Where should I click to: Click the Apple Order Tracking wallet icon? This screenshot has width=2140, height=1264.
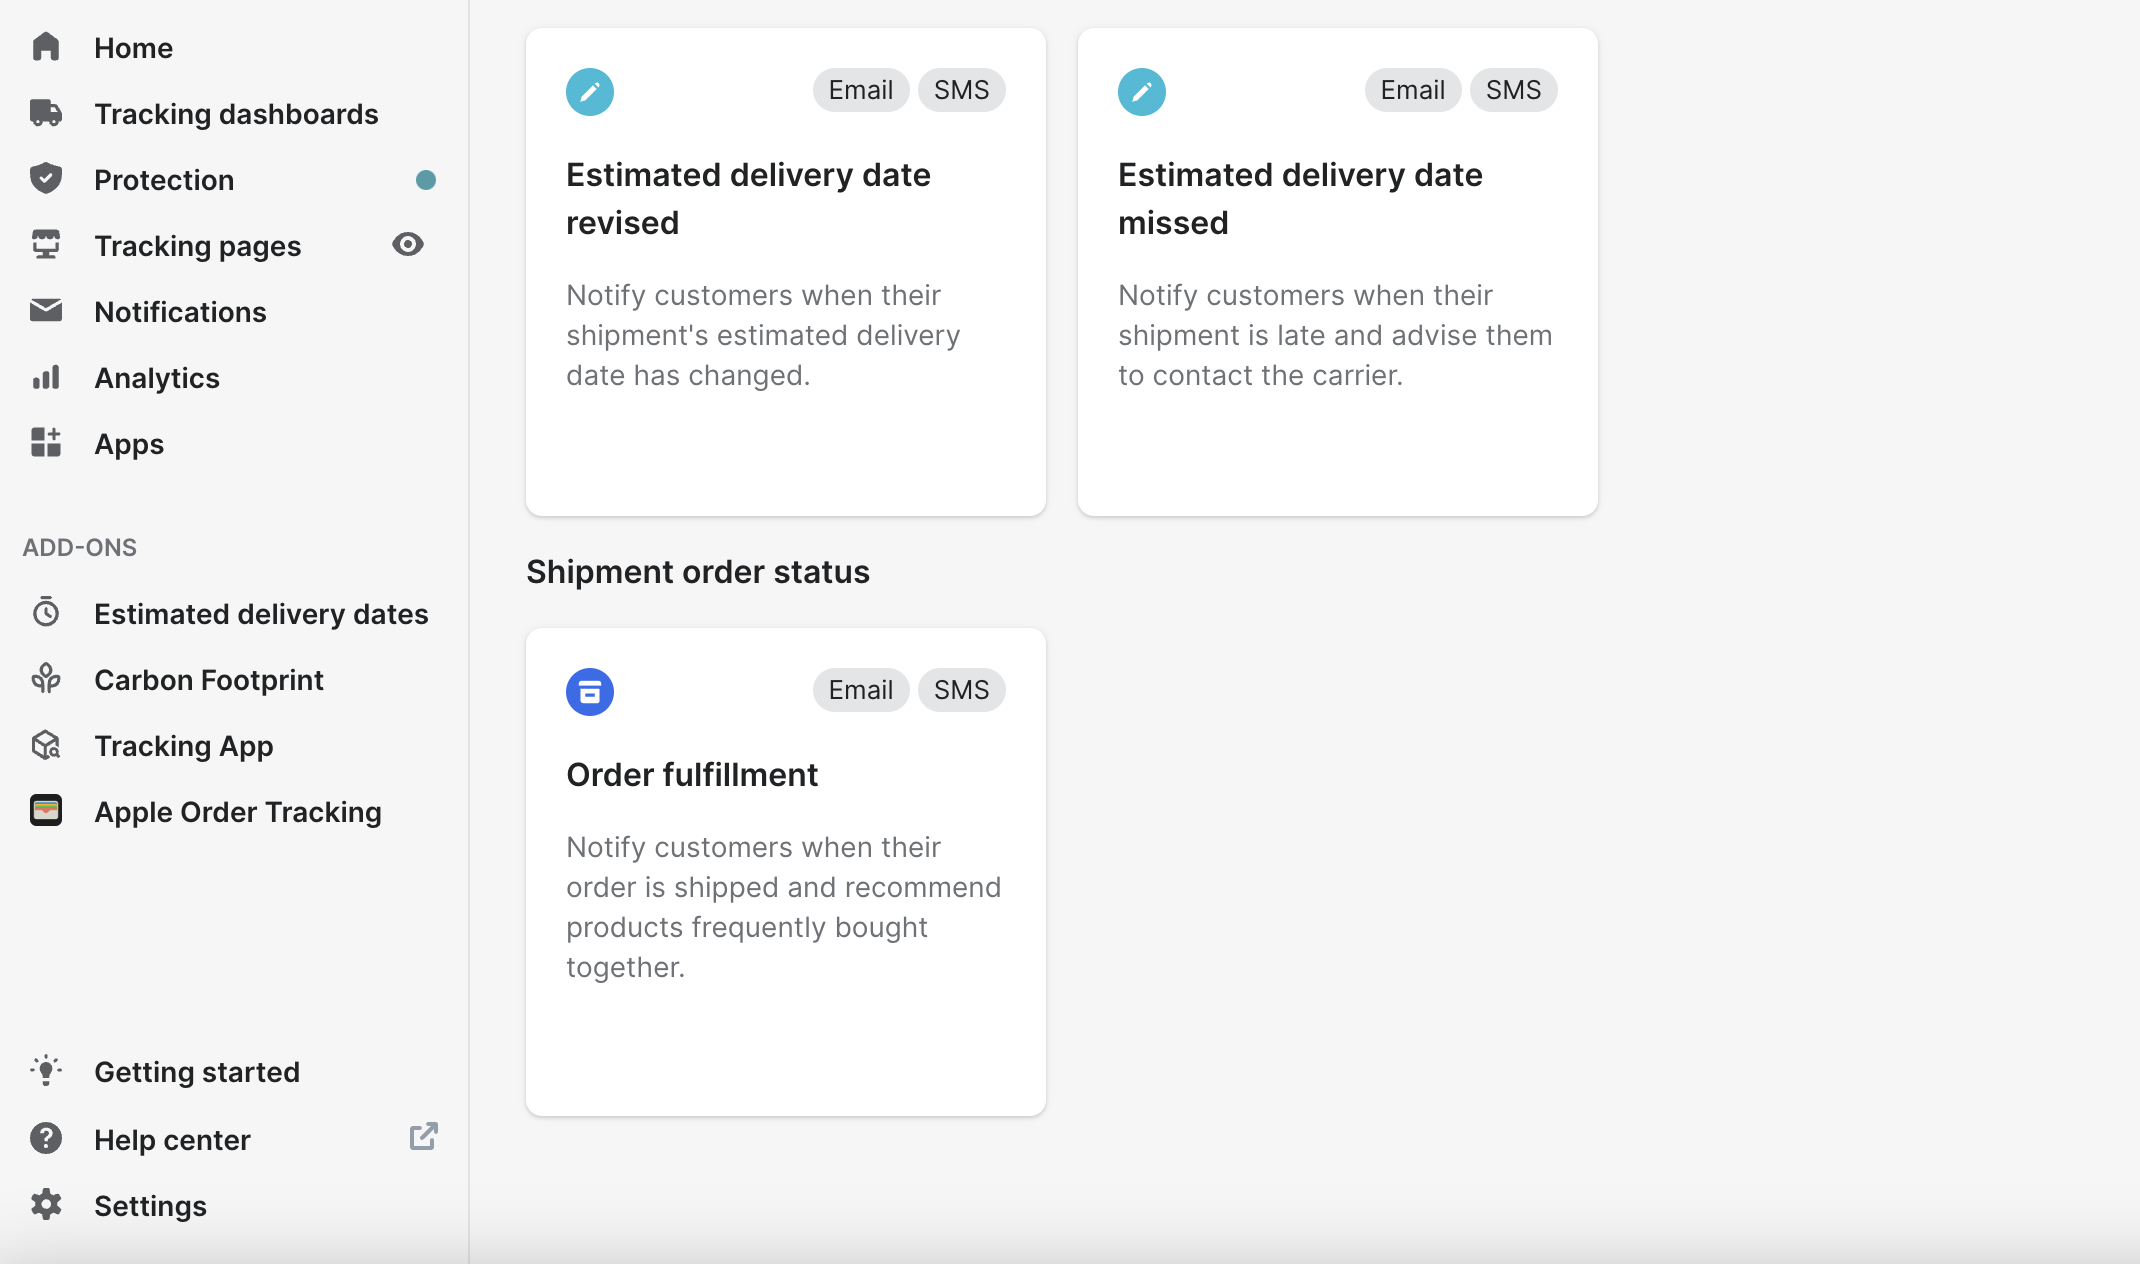(x=46, y=811)
